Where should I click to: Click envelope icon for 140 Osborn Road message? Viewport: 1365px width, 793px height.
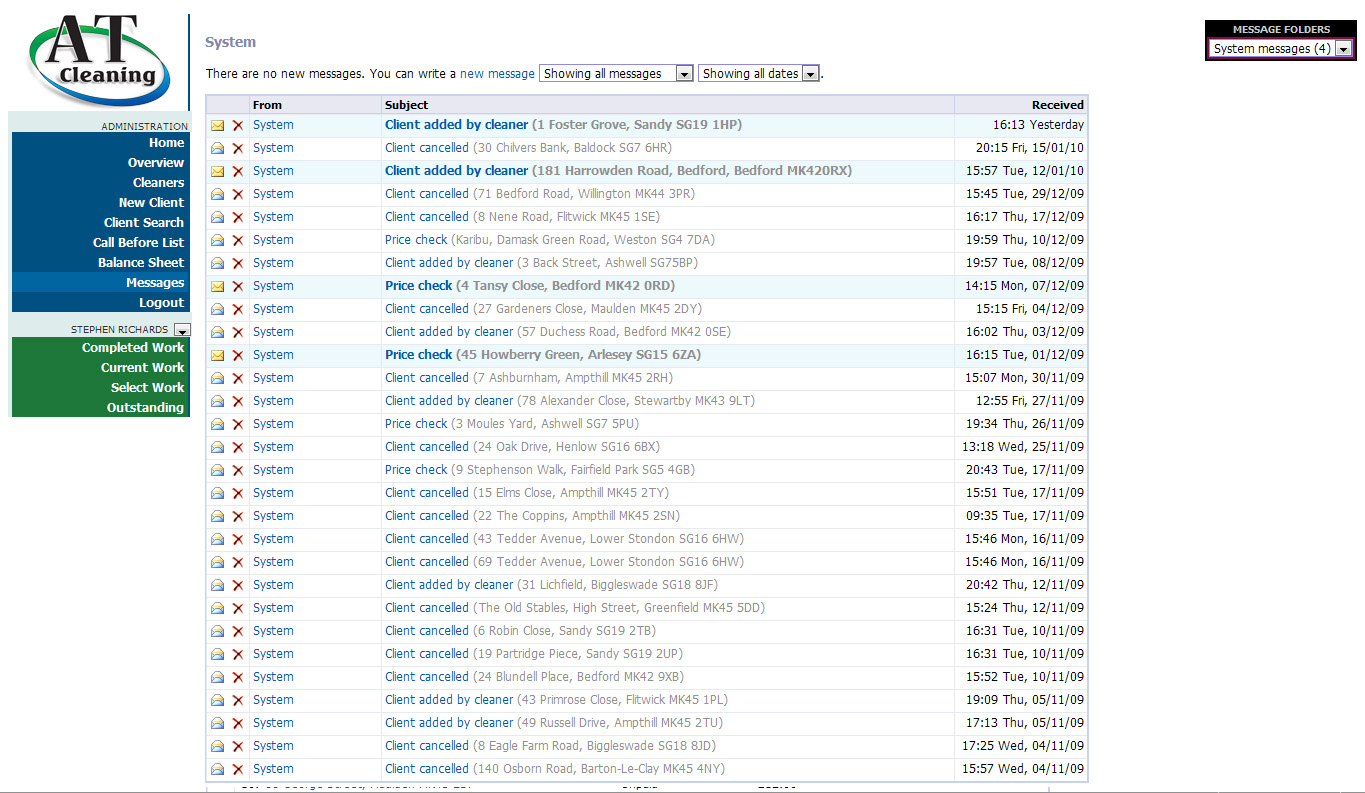point(217,769)
